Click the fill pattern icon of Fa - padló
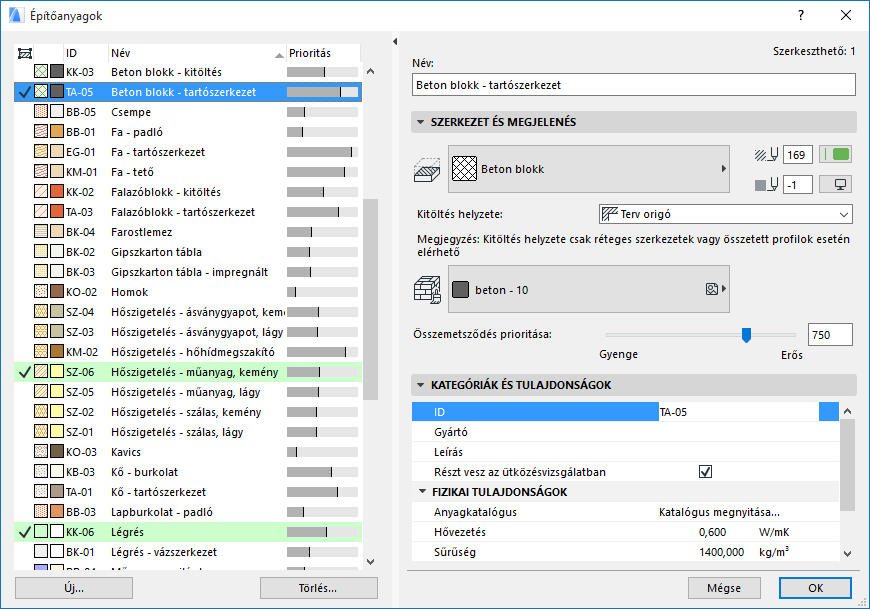The image size is (870, 609). click(x=41, y=131)
